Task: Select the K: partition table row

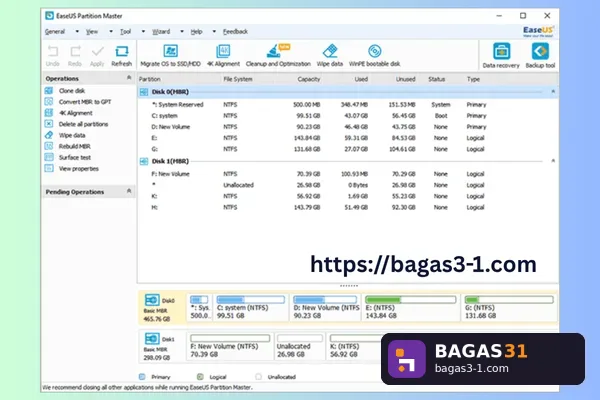Action: pos(347,196)
